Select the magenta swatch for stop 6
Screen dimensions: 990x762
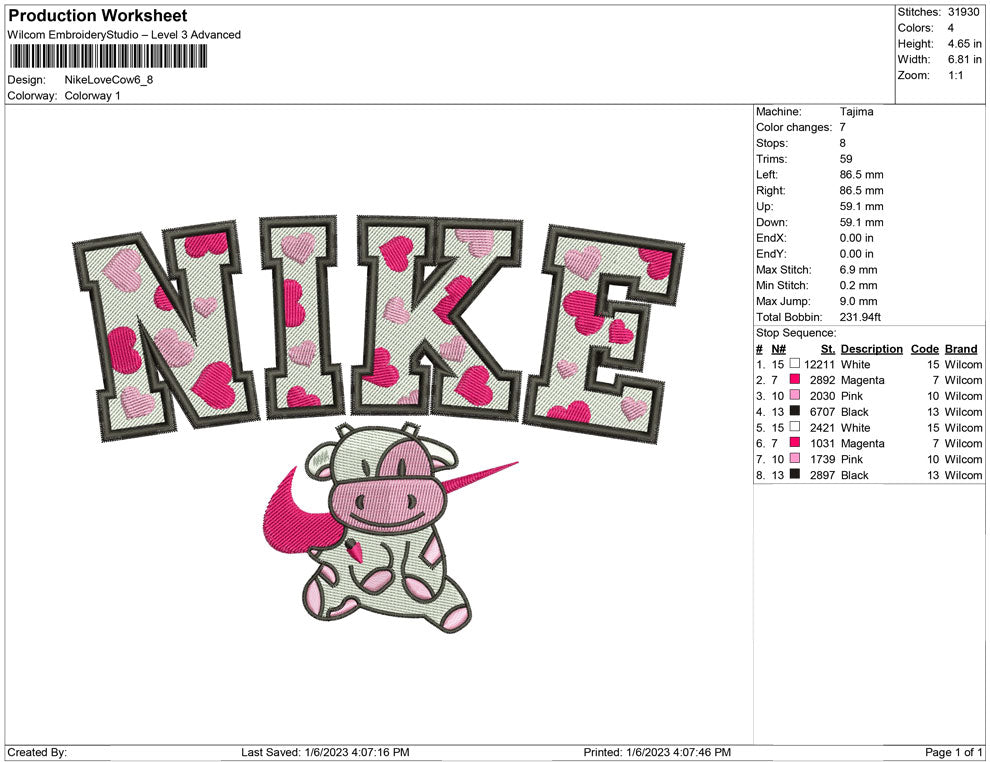click(793, 443)
